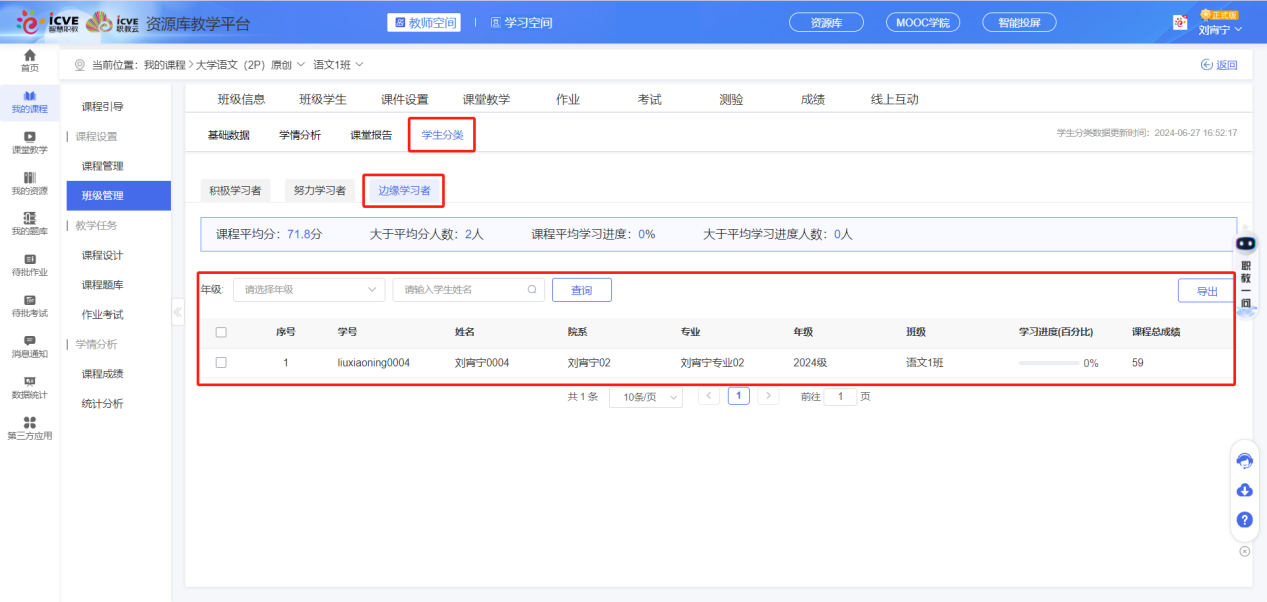
Task: Click the cloud download icon on the right
Action: pos(1244,490)
